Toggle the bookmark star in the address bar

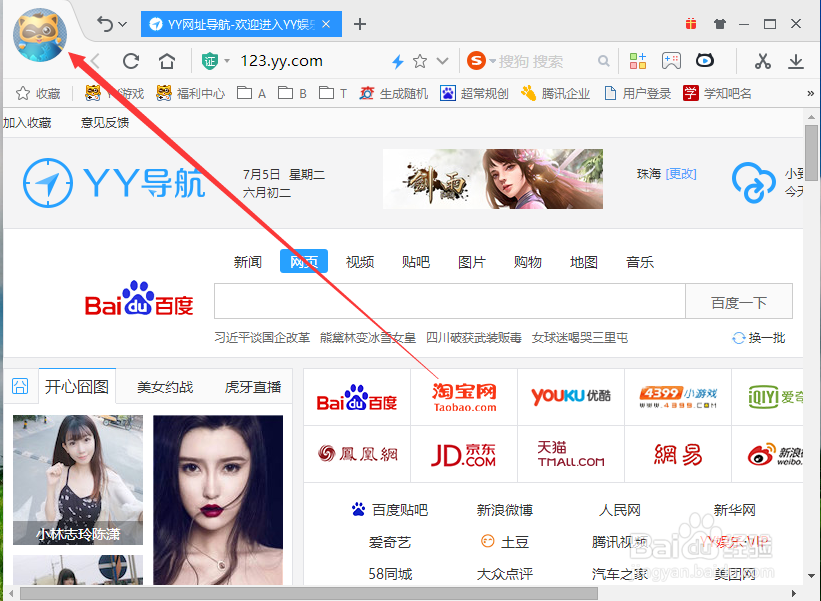[x=420, y=61]
